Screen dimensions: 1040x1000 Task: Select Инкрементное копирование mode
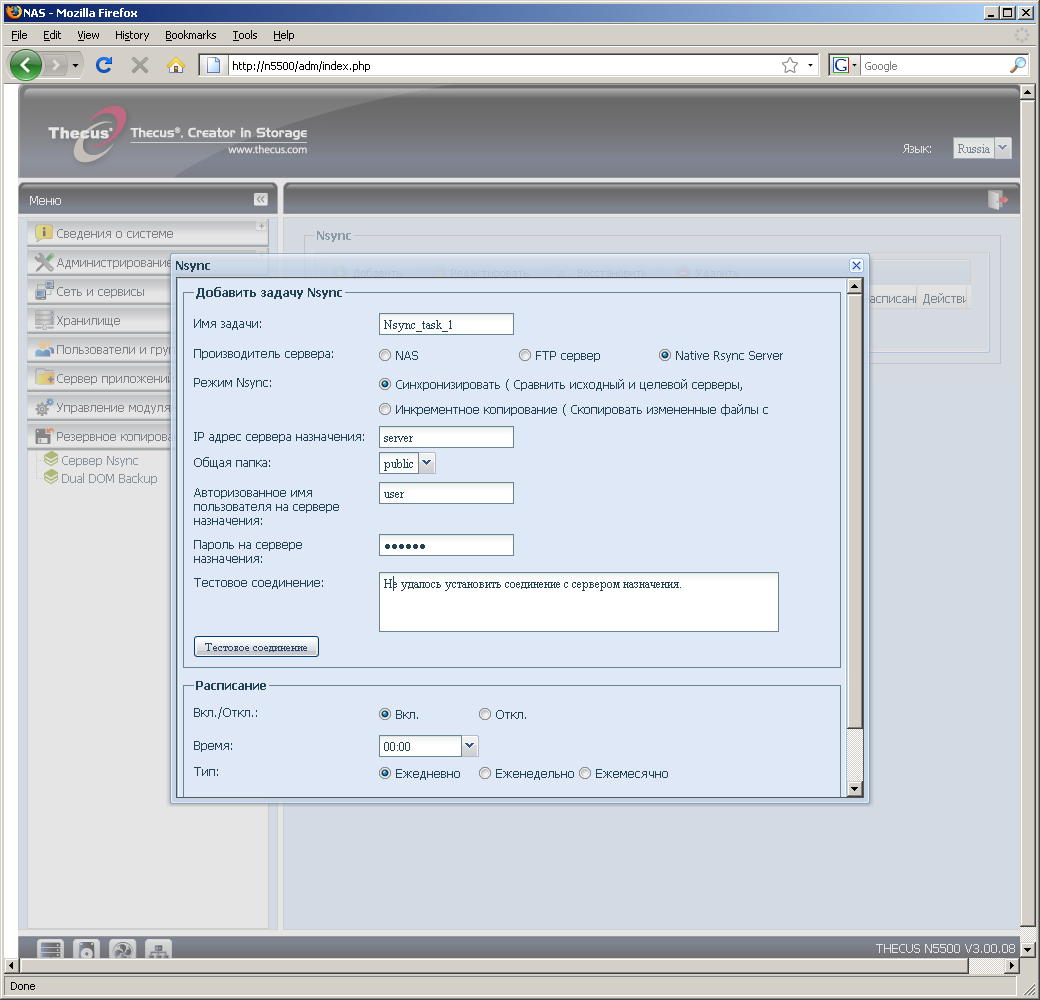pyautogui.click(x=385, y=409)
